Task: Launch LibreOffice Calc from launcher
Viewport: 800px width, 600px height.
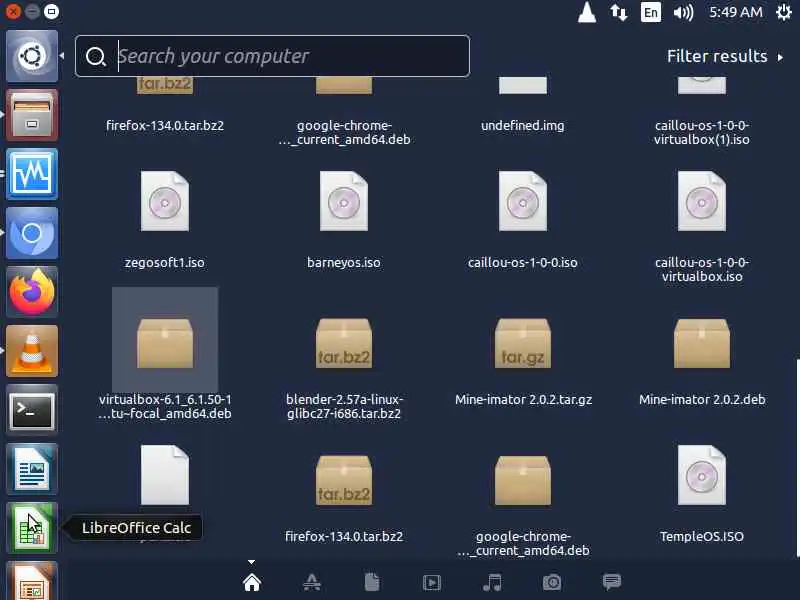Action: coord(32,528)
